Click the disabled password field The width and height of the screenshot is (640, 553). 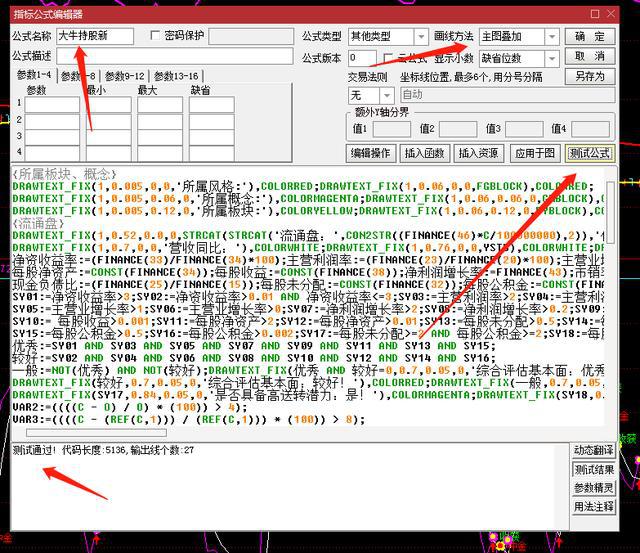pyautogui.click(x=251, y=36)
